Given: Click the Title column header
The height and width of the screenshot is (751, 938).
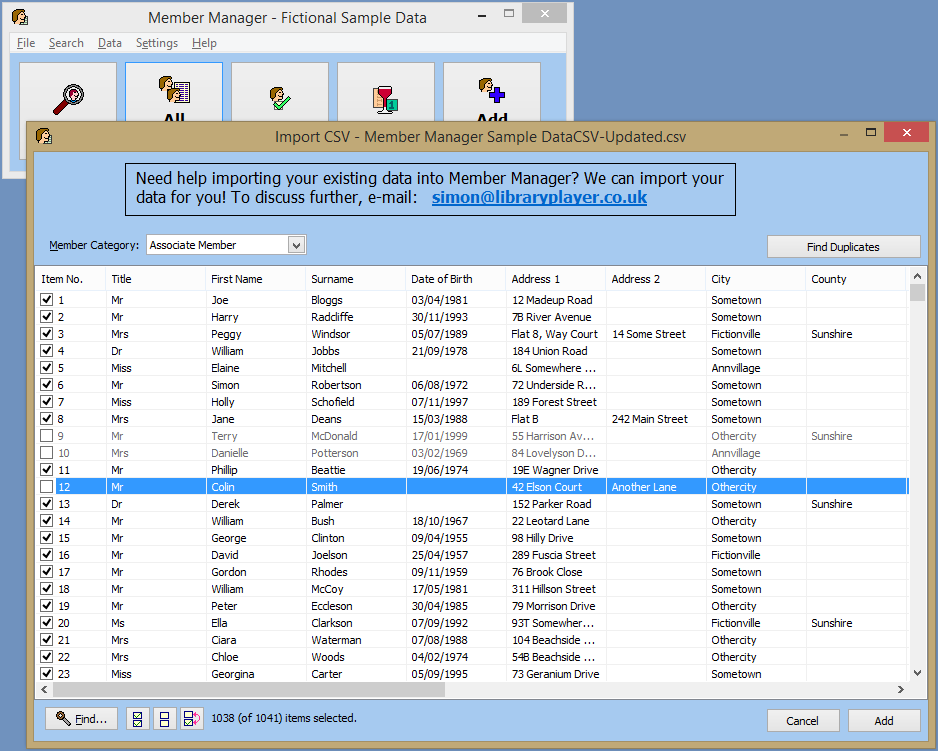Looking at the screenshot, I should [156, 279].
